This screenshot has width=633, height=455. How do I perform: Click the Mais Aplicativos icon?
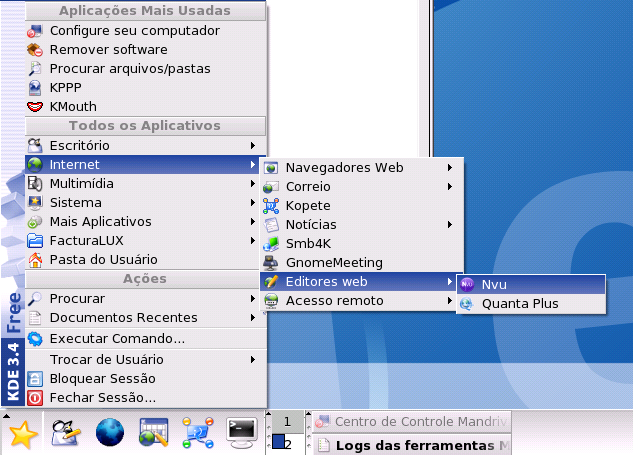tap(35, 222)
